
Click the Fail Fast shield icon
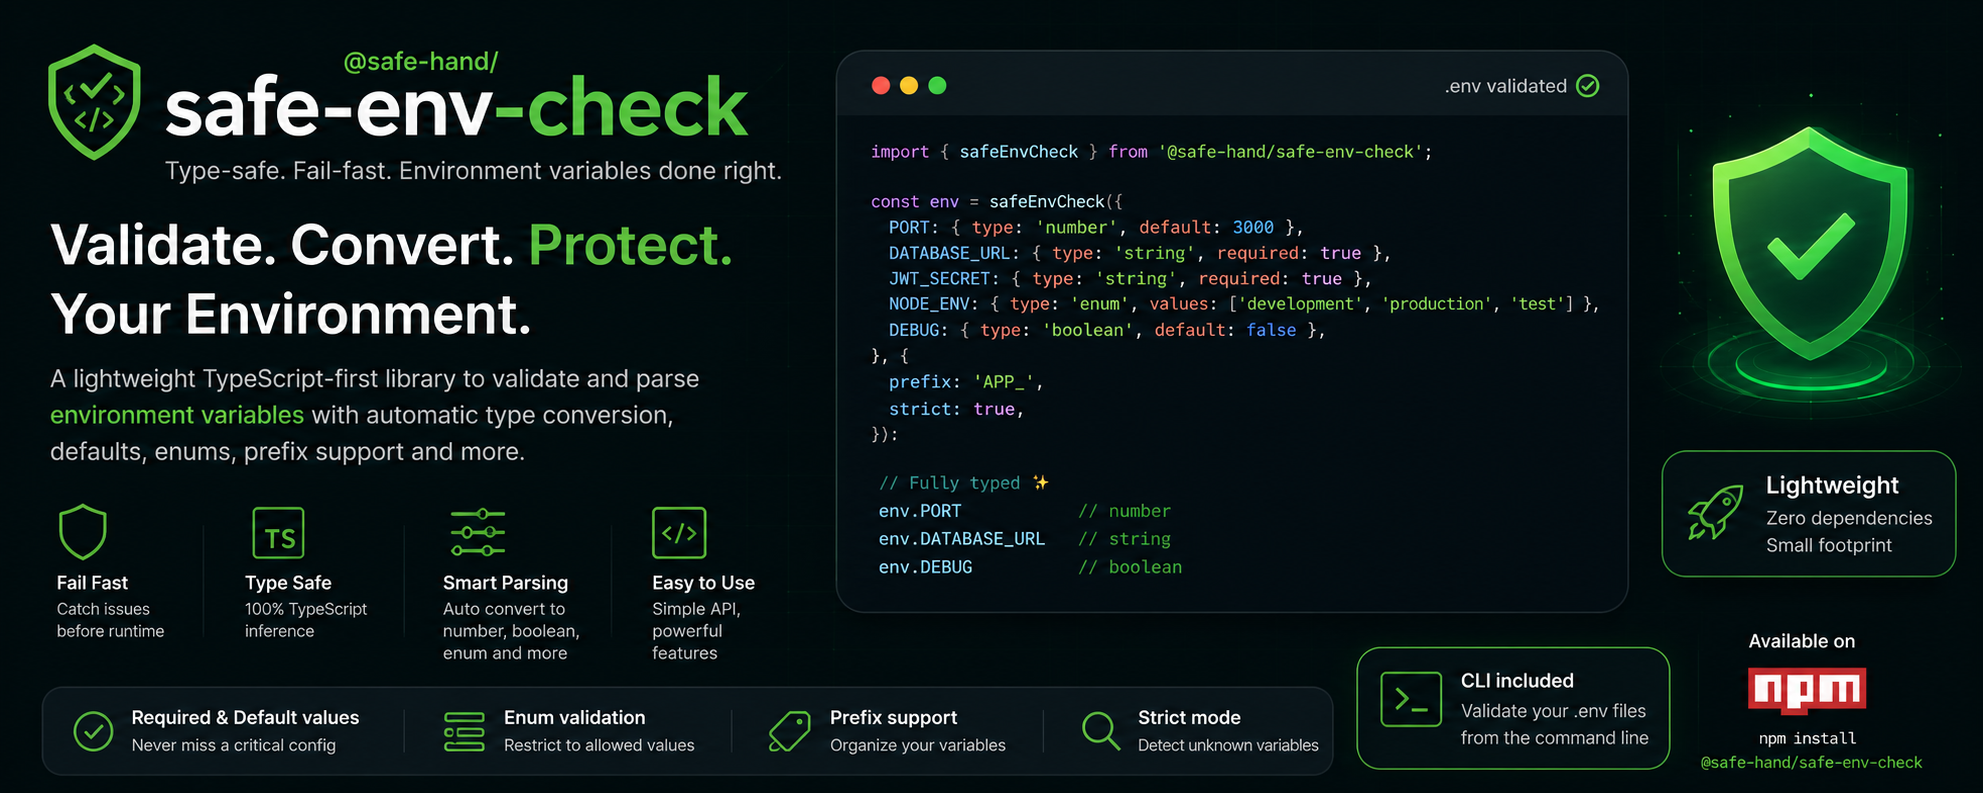pyautogui.click(x=83, y=532)
